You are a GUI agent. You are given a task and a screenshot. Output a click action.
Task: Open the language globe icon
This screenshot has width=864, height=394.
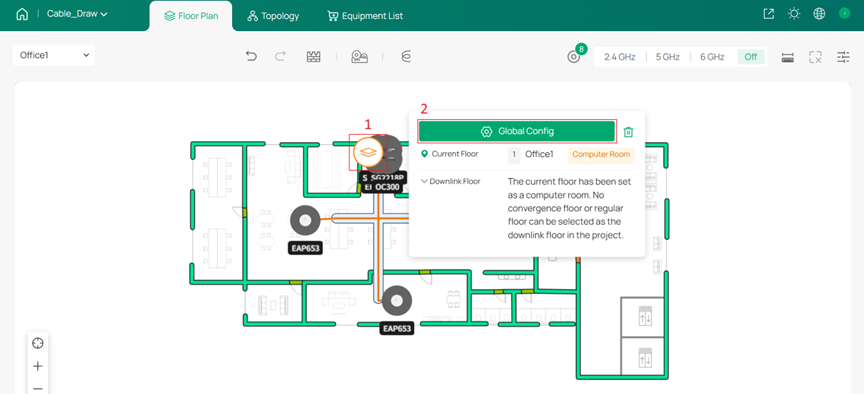819,14
